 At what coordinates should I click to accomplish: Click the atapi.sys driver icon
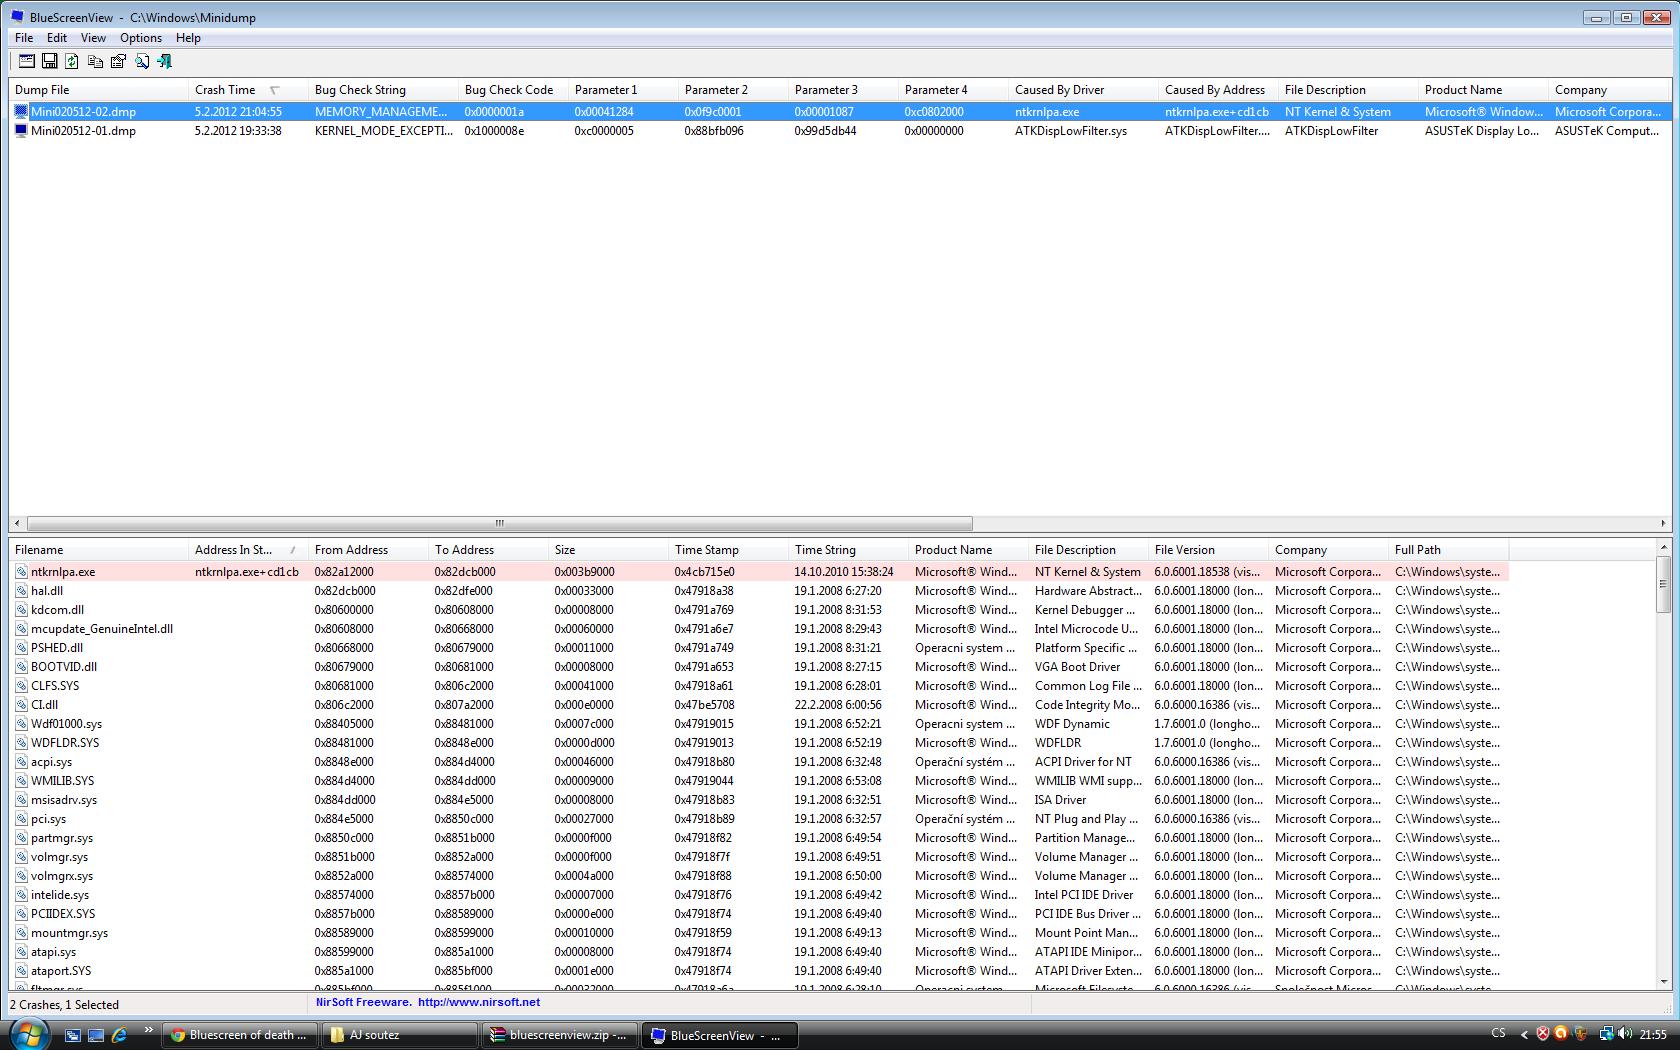[x=21, y=952]
